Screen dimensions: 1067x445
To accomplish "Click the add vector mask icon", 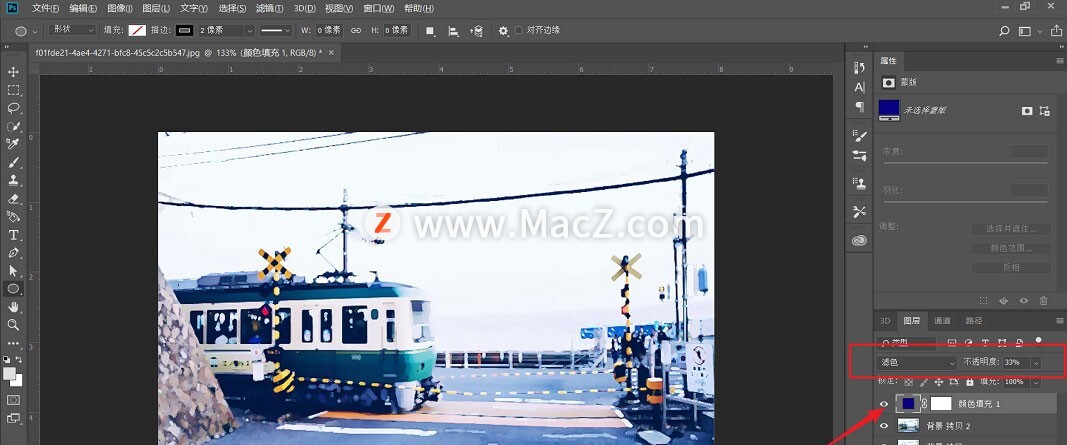I will (x=1045, y=110).
